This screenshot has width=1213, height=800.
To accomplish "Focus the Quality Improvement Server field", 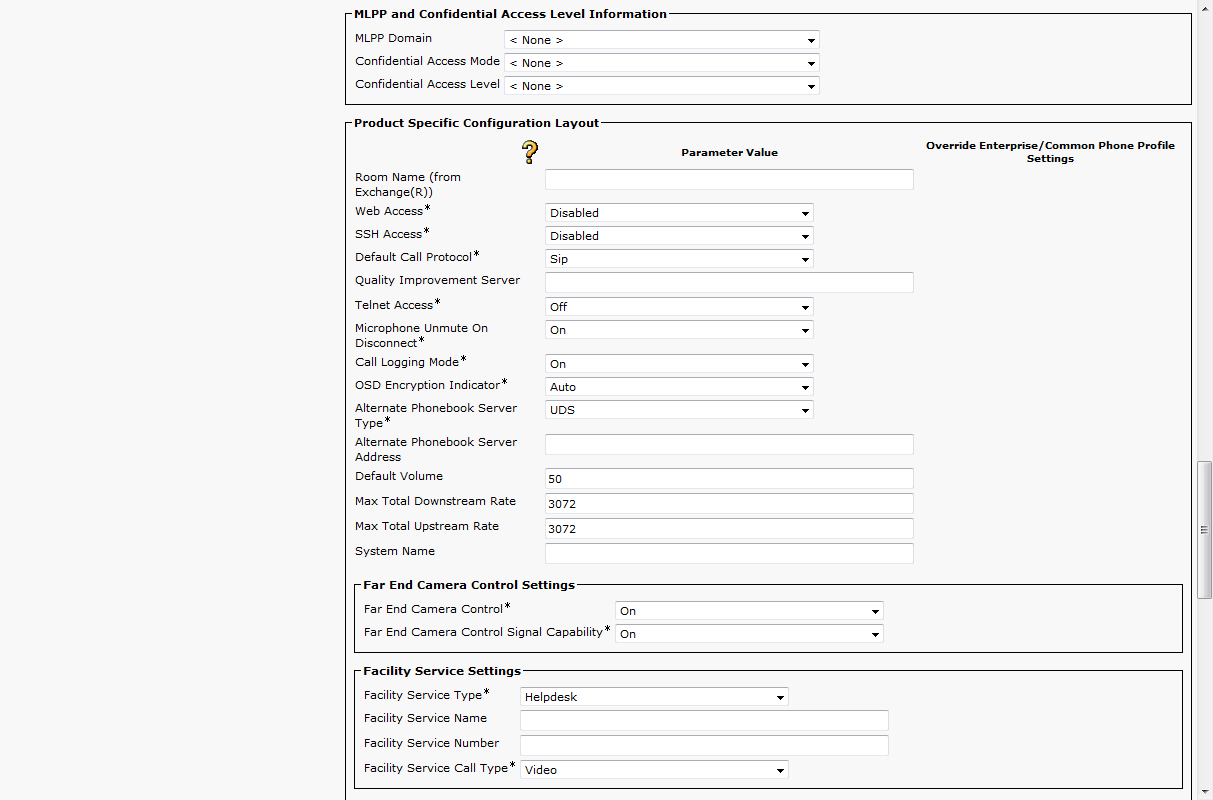I will point(729,283).
